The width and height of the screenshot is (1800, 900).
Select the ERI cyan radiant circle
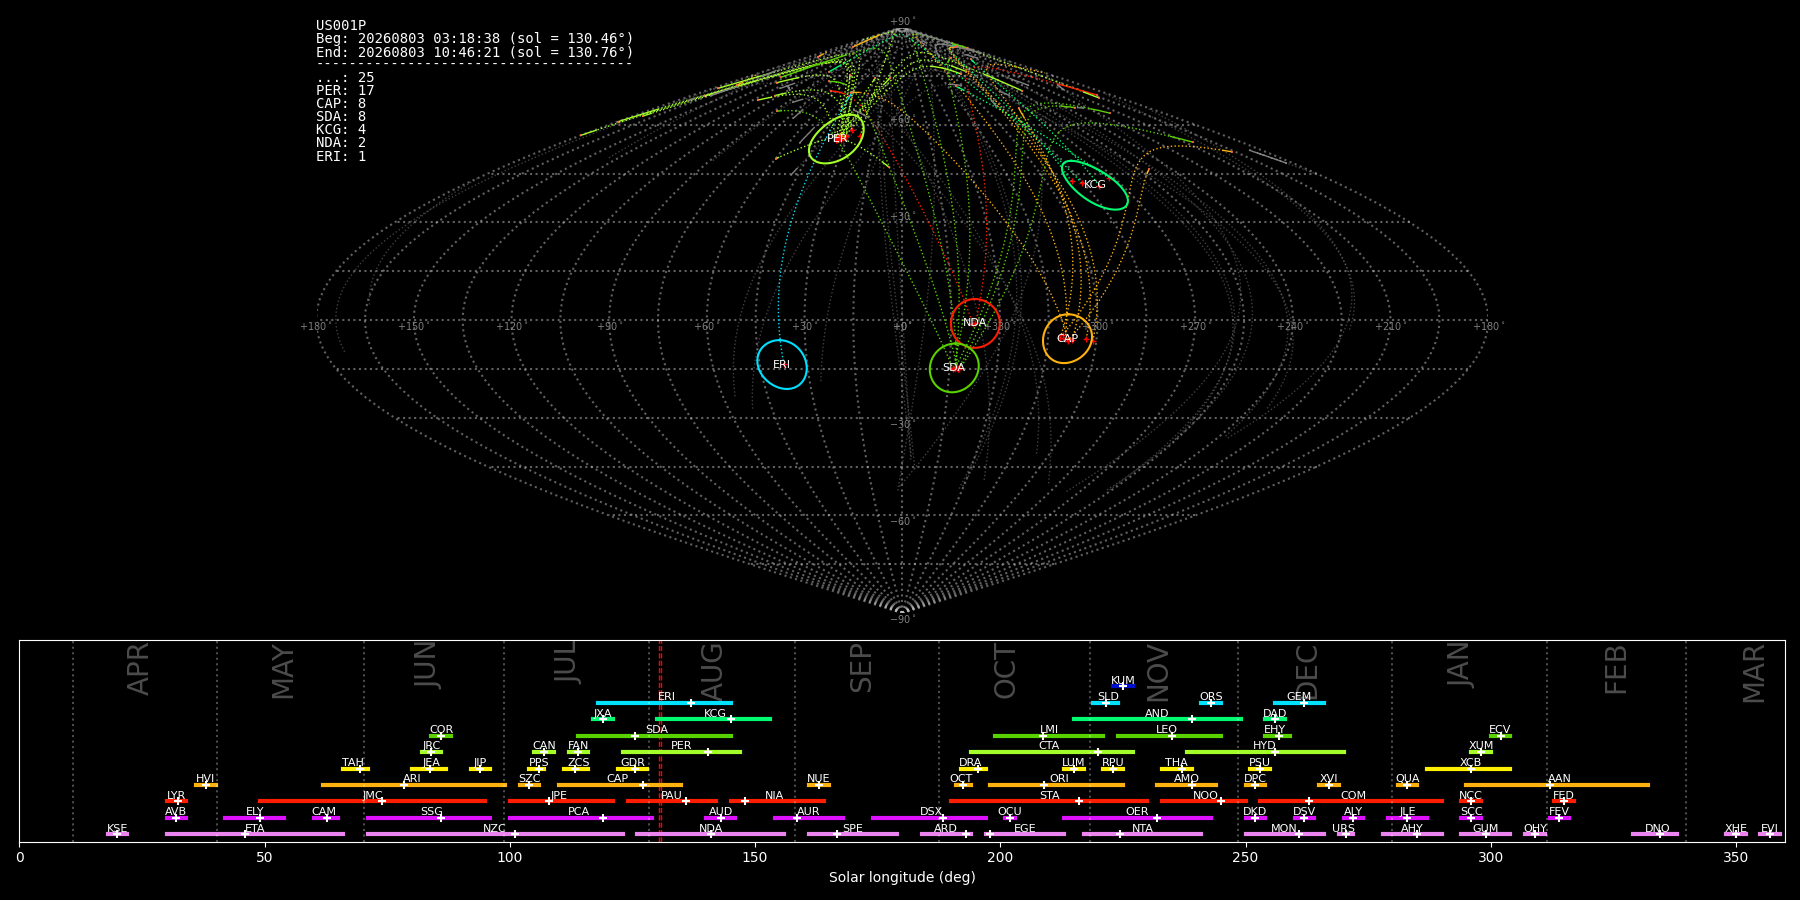click(782, 365)
